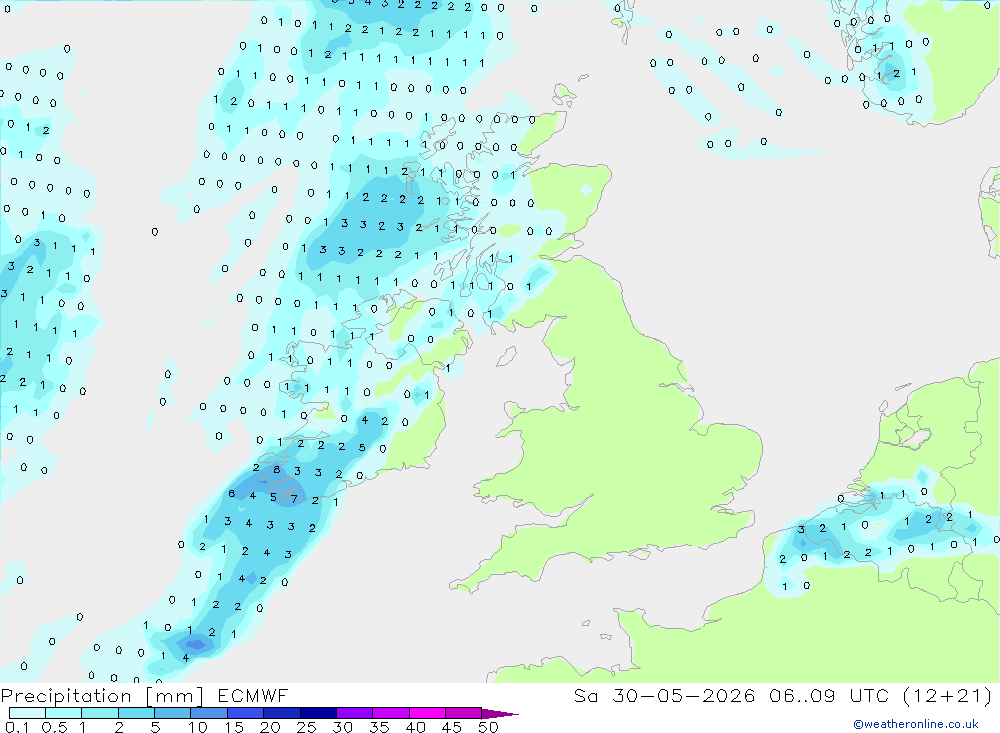This screenshot has height=733, width=1000.
Task: Click the '7' precipitation value off southwest Ireland
Action: (294, 499)
